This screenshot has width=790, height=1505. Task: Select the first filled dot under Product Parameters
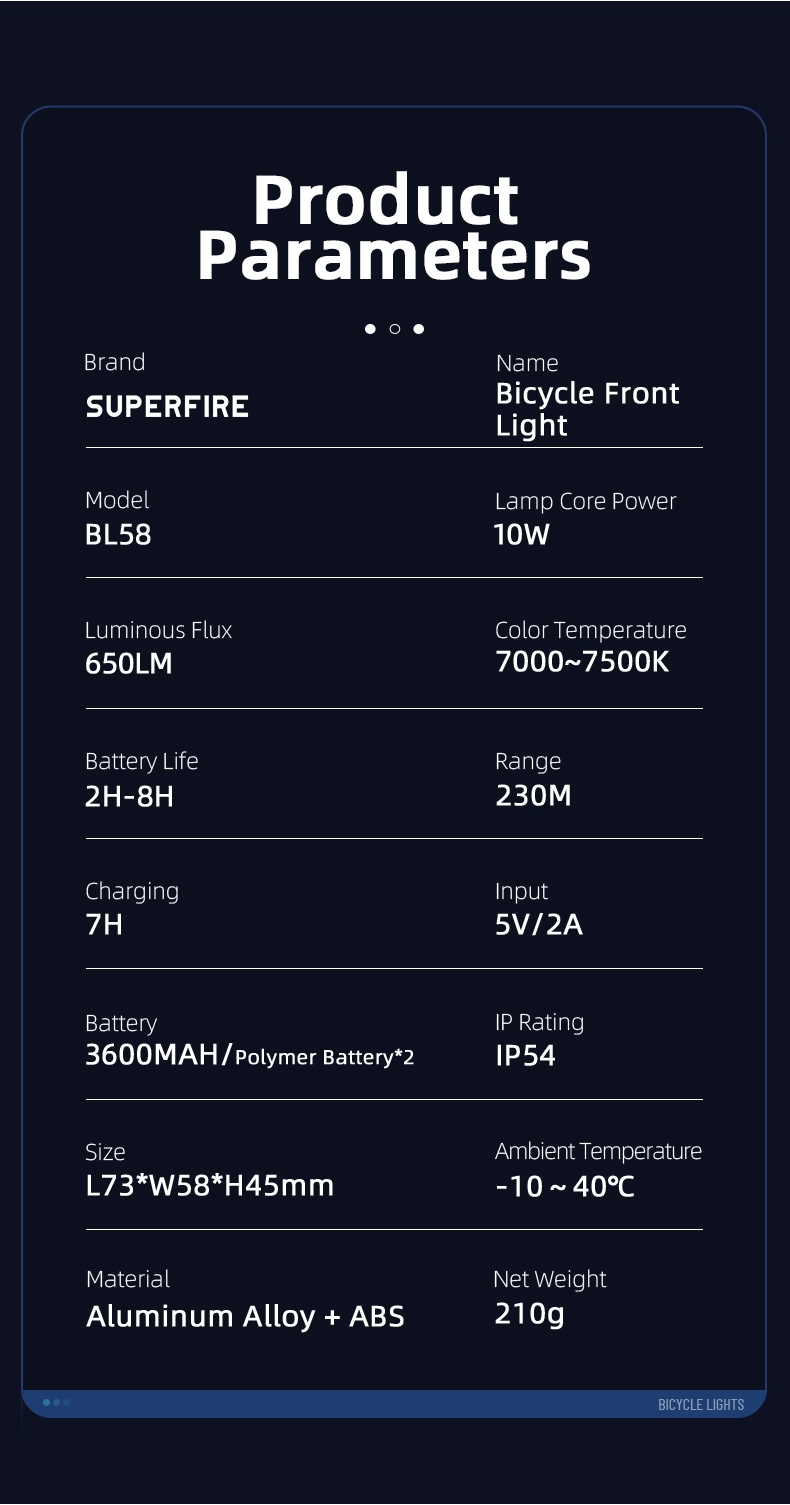click(371, 329)
